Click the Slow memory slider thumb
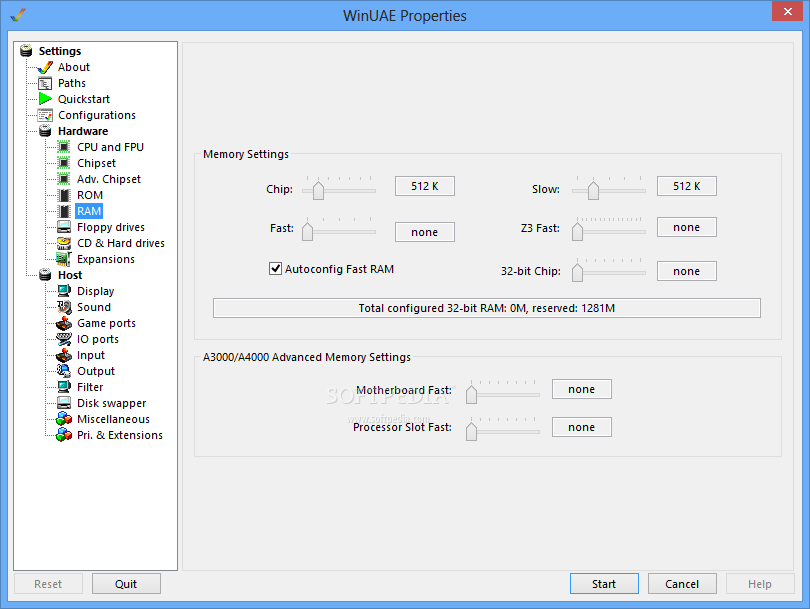Image resolution: width=810 pixels, height=609 pixels. click(593, 190)
